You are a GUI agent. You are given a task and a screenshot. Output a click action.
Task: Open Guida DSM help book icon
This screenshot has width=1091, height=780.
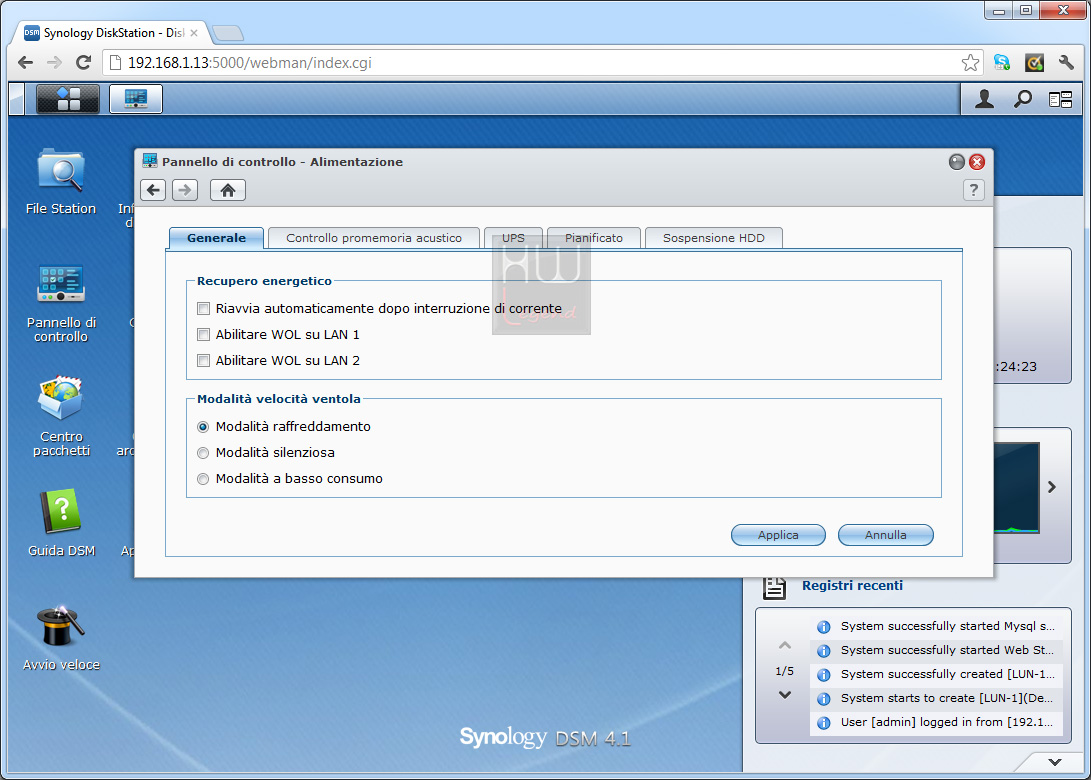click(61, 523)
